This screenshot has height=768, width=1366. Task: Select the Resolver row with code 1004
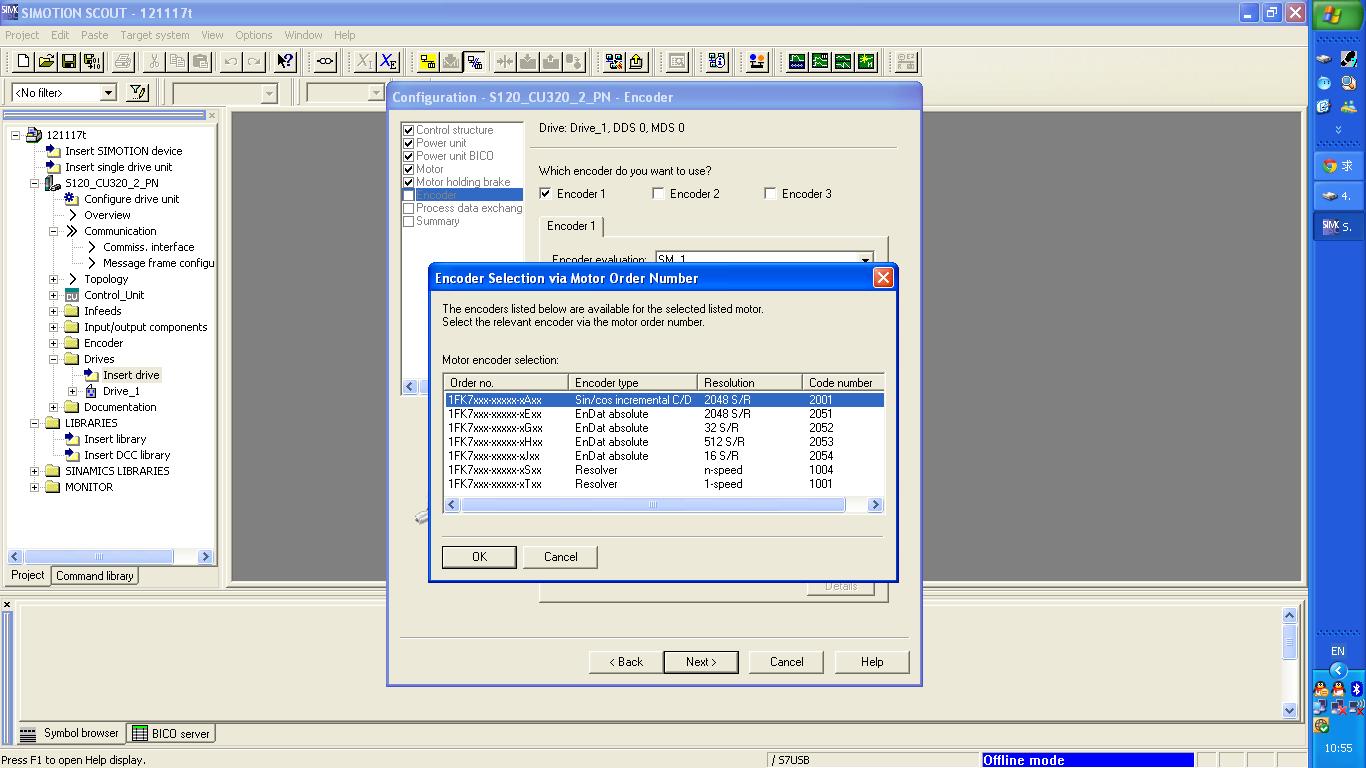click(664, 470)
